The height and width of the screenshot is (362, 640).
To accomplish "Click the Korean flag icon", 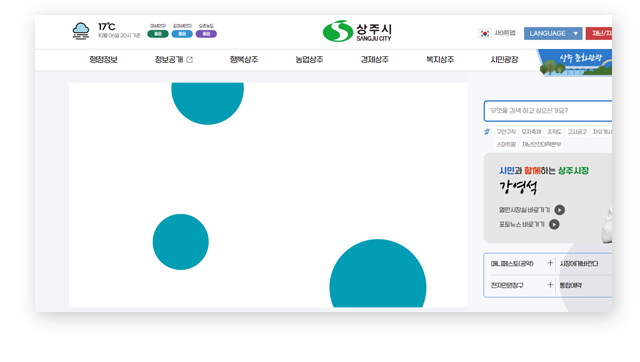I will coord(485,33).
